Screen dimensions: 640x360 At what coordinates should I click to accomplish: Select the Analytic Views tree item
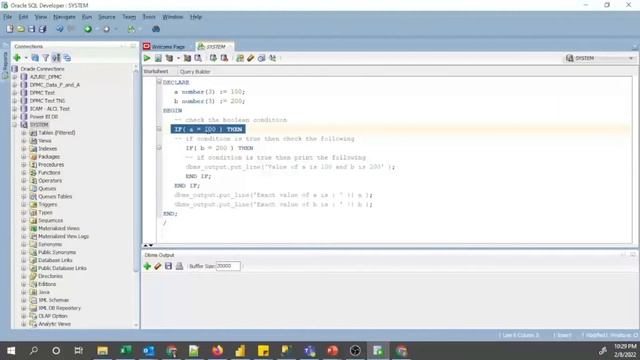coord(54,324)
